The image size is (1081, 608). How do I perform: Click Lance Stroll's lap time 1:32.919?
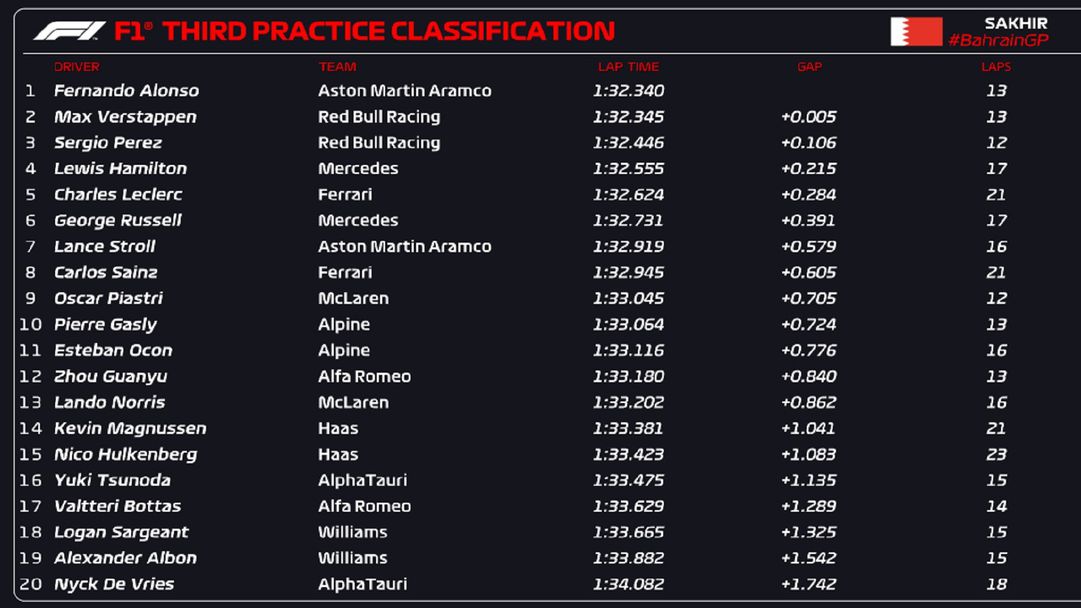628,247
